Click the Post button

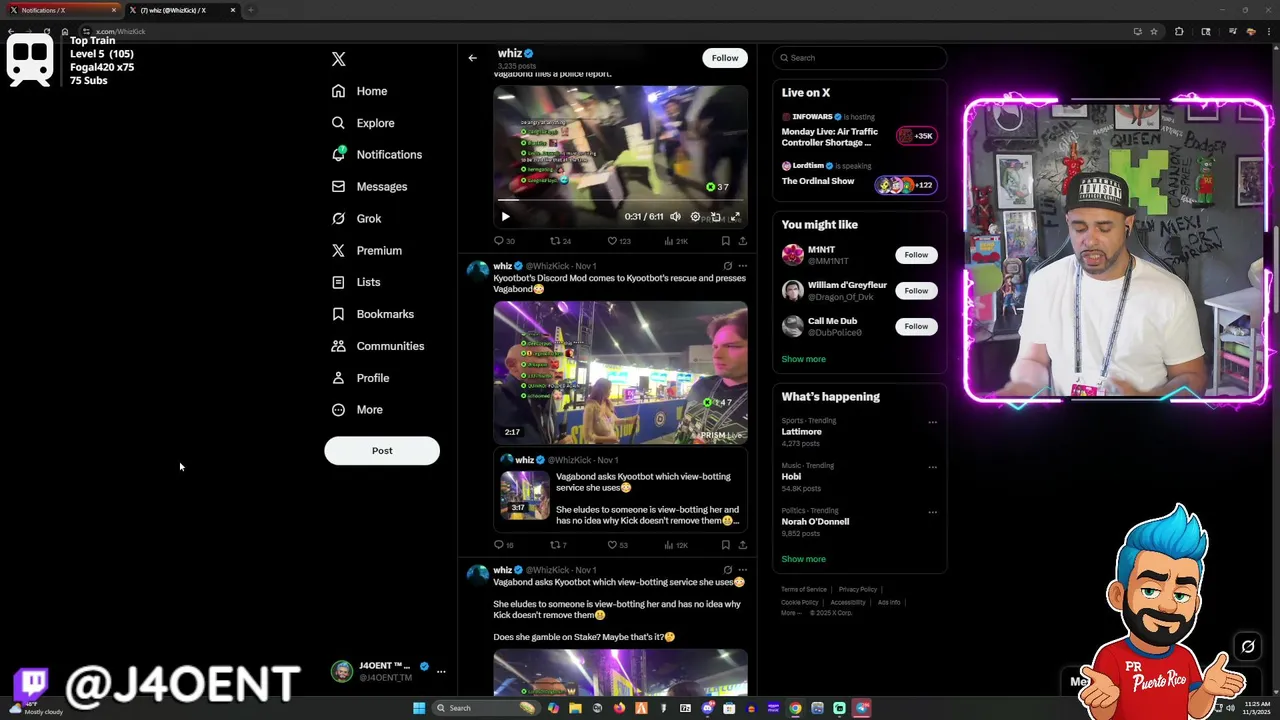382,451
